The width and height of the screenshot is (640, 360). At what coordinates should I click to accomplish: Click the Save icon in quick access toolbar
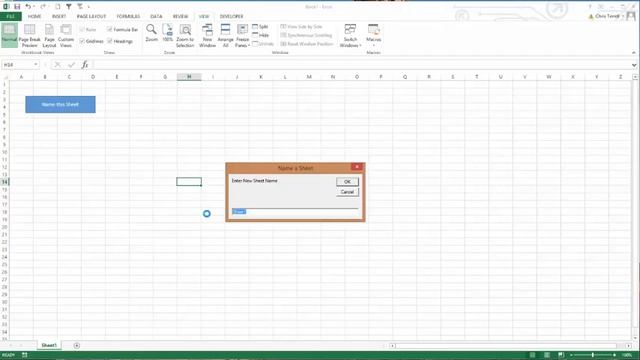pos(17,7)
